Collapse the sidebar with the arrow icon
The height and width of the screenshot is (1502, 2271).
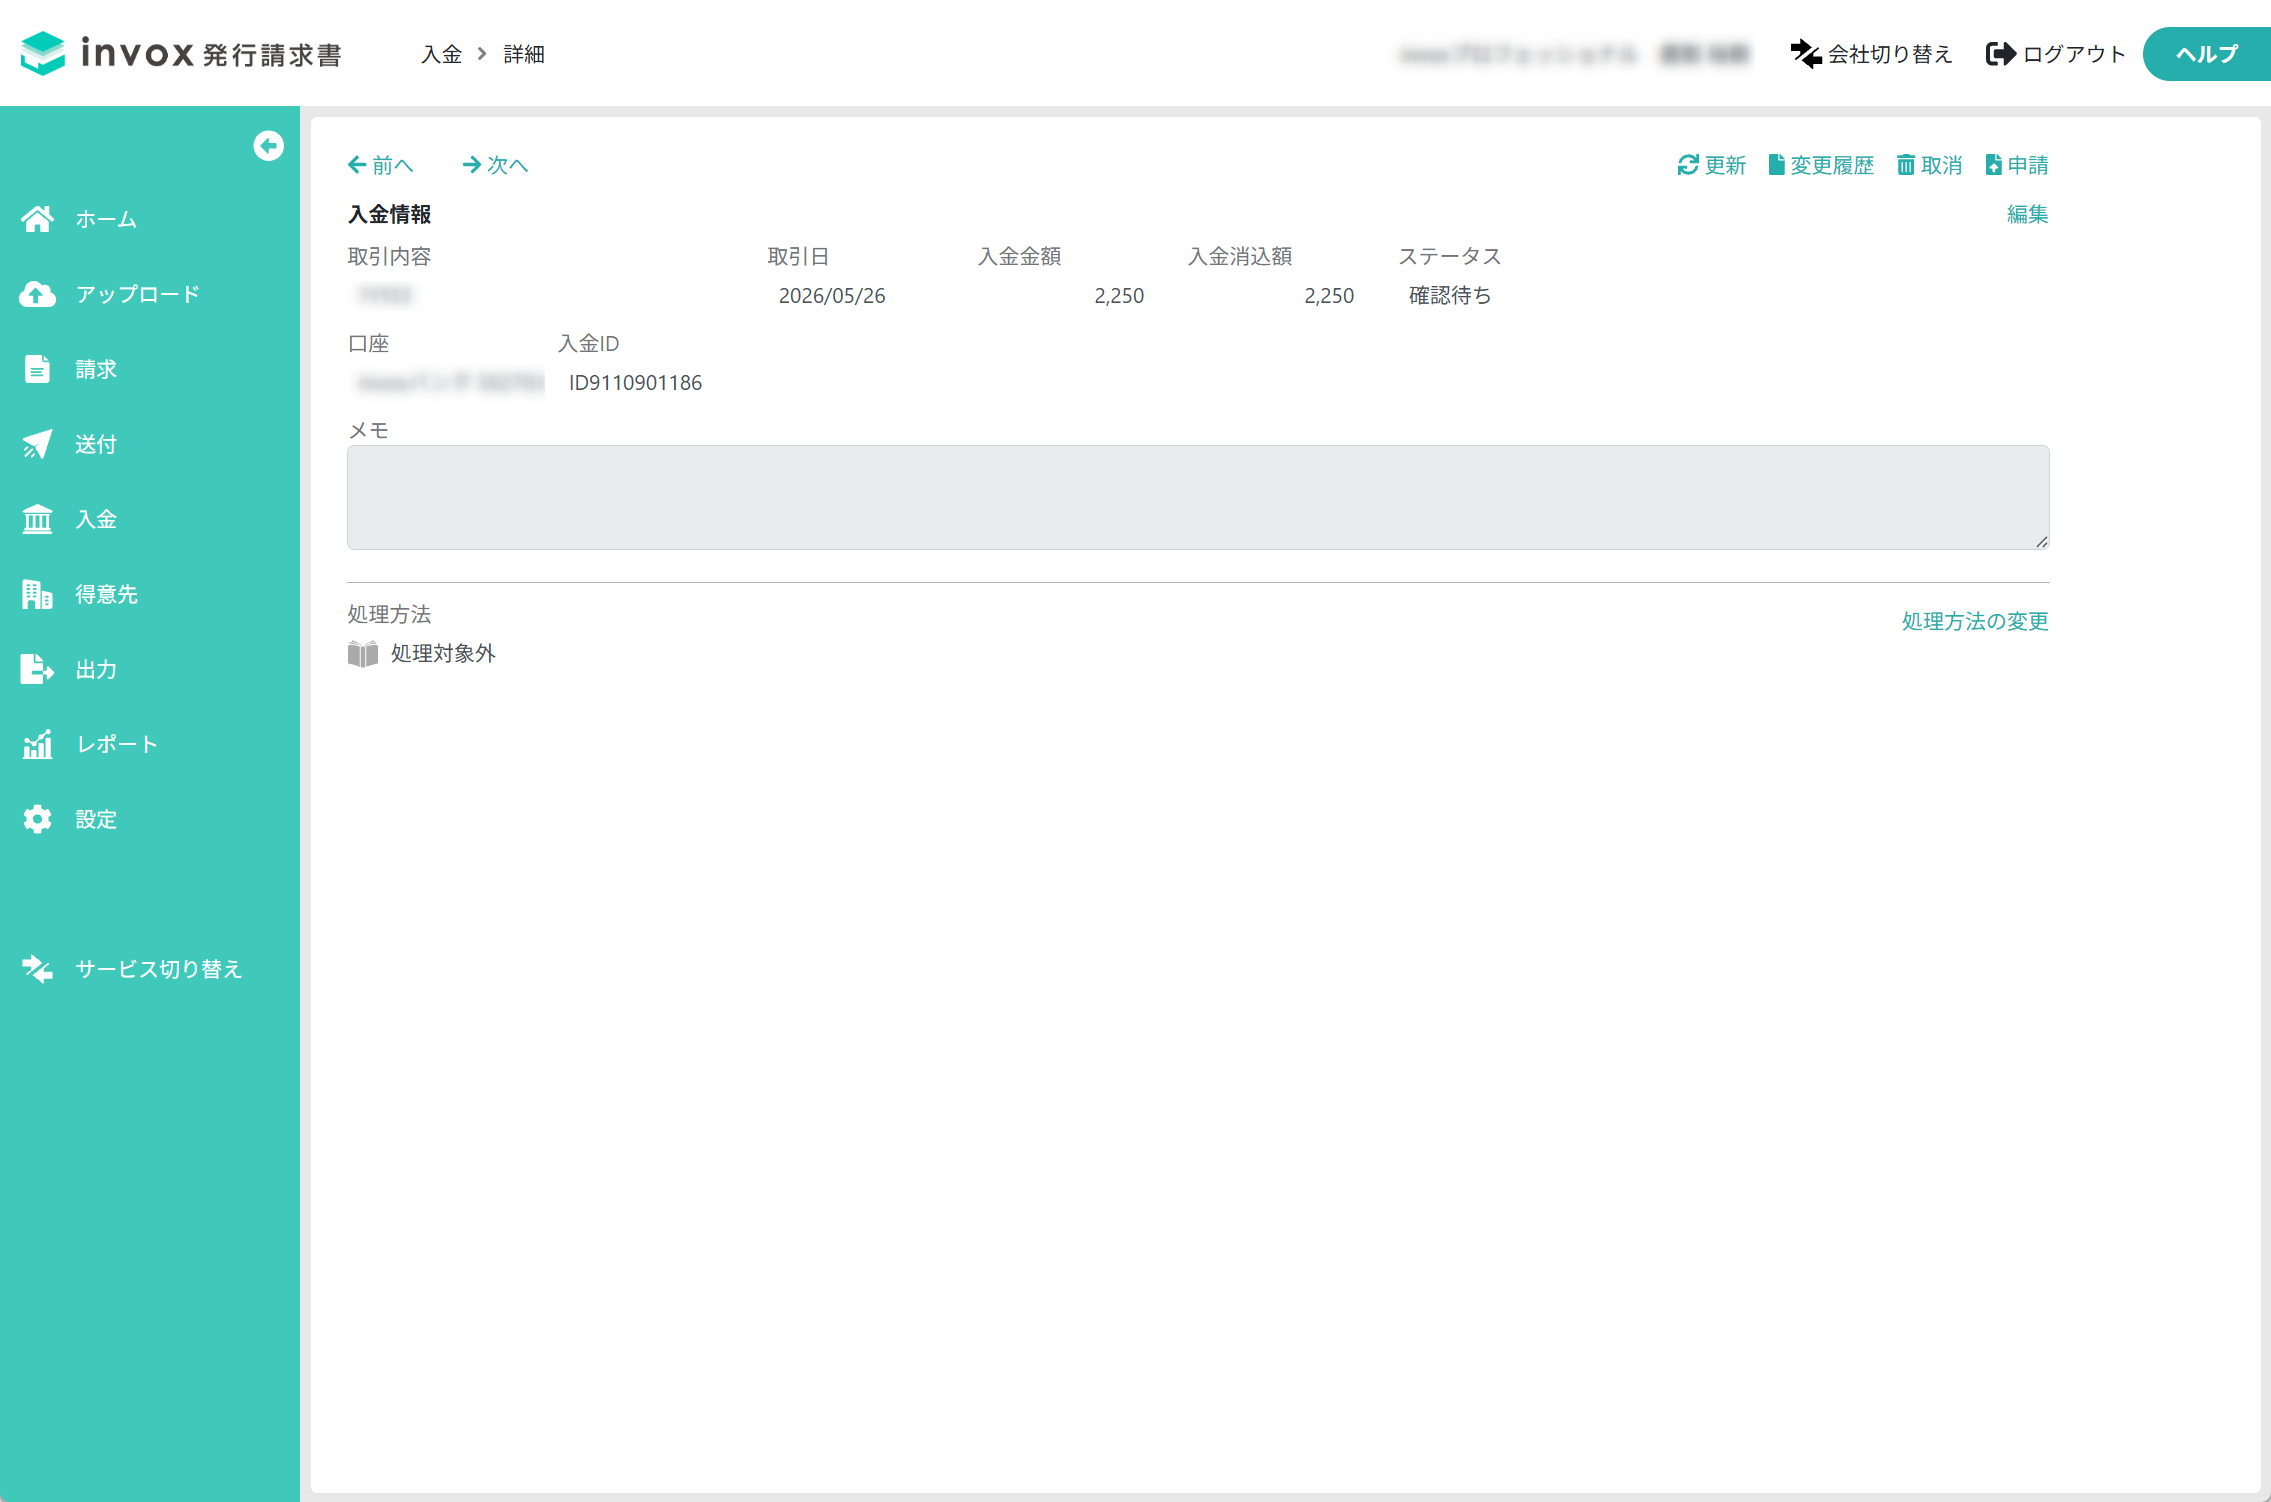[268, 146]
